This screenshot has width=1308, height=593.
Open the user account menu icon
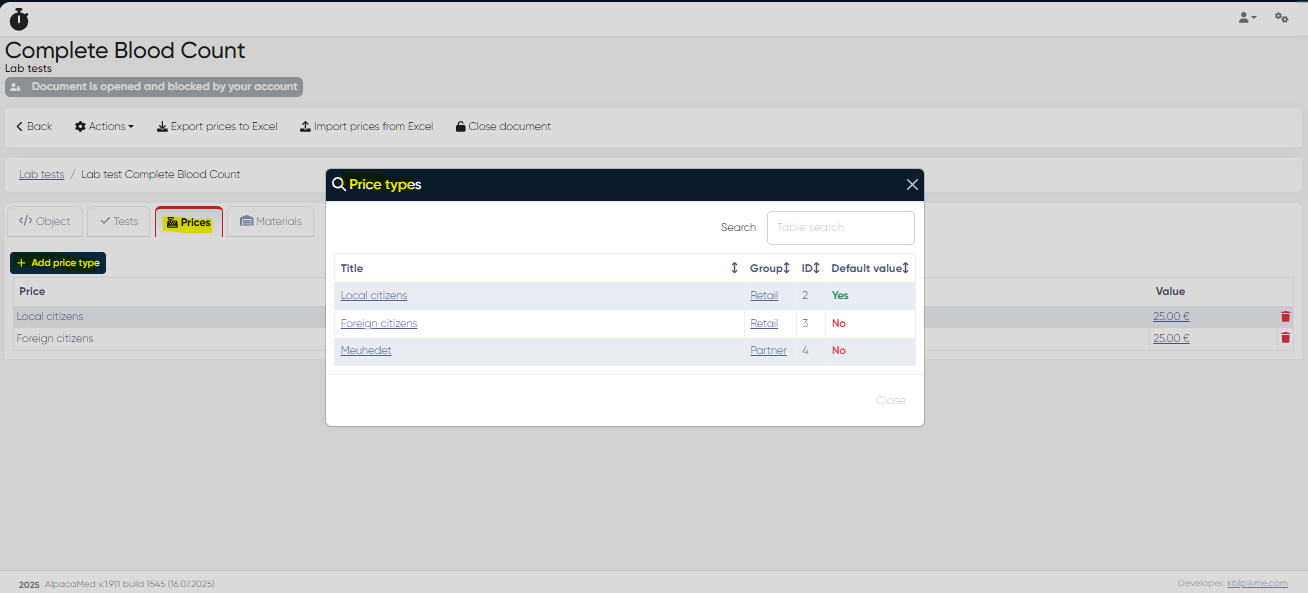click(1247, 18)
